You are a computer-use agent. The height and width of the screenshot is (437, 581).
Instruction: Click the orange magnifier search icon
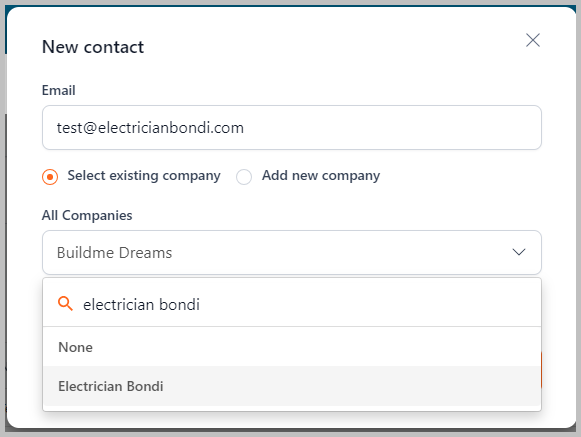65,304
